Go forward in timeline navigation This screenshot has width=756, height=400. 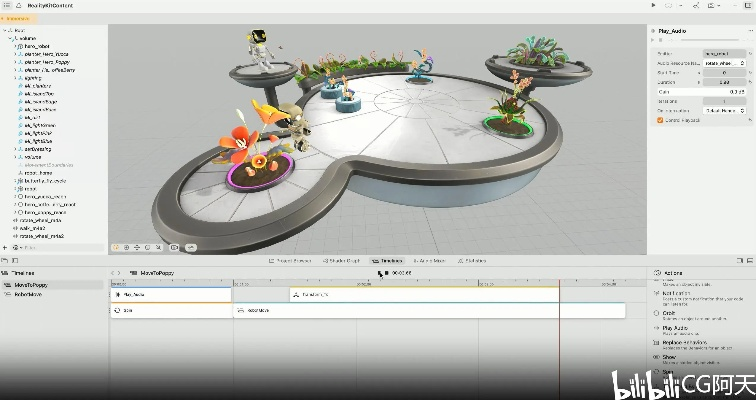tap(119, 273)
